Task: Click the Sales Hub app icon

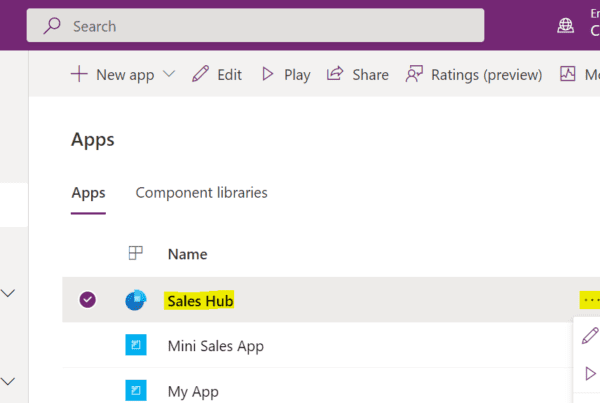Action: point(136,300)
